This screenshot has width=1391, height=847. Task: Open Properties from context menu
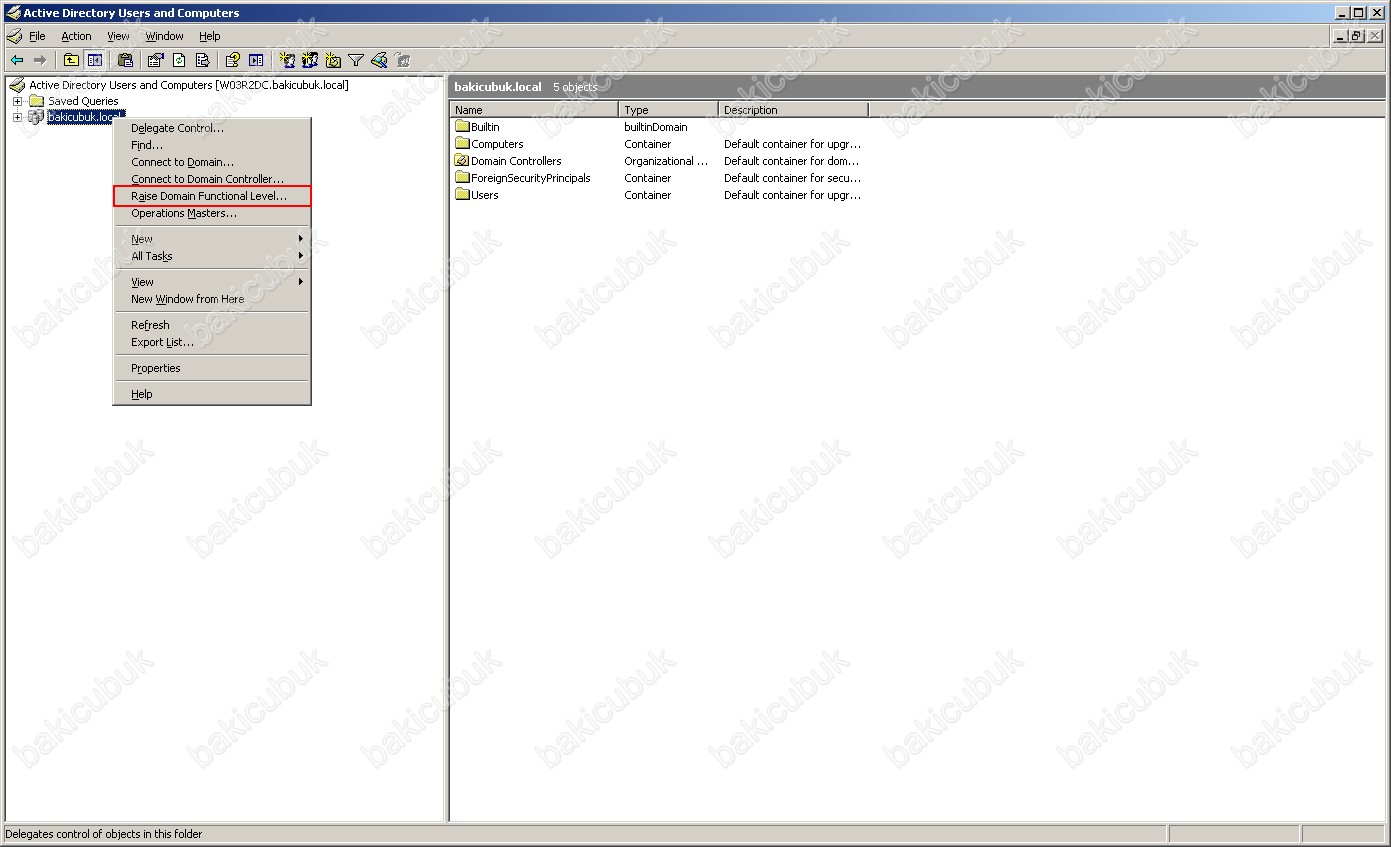click(x=212, y=368)
